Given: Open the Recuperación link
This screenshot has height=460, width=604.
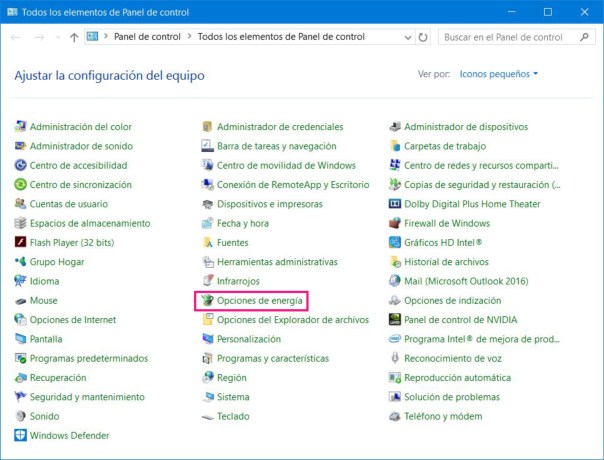Looking at the screenshot, I should click(58, 377).
